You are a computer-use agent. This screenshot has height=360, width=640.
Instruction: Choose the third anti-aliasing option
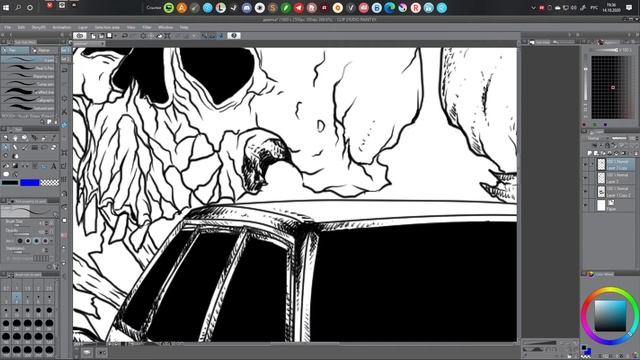[37, 241]
